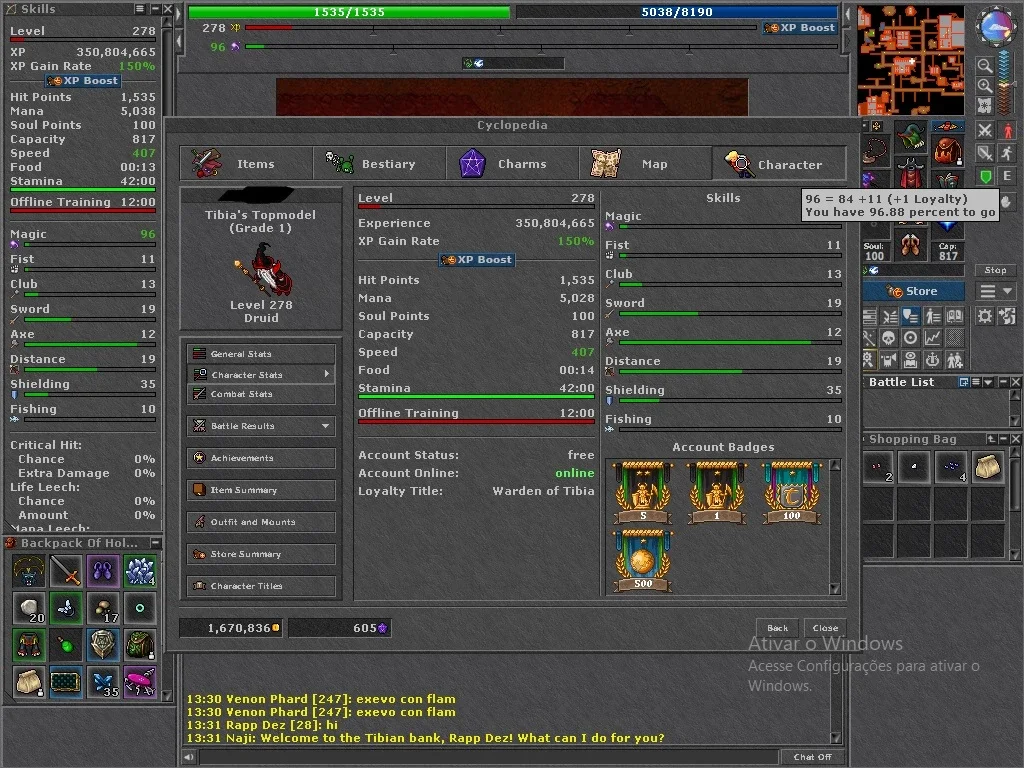
Task: Select the account badge numbered 5
Action: click(643, 492)
